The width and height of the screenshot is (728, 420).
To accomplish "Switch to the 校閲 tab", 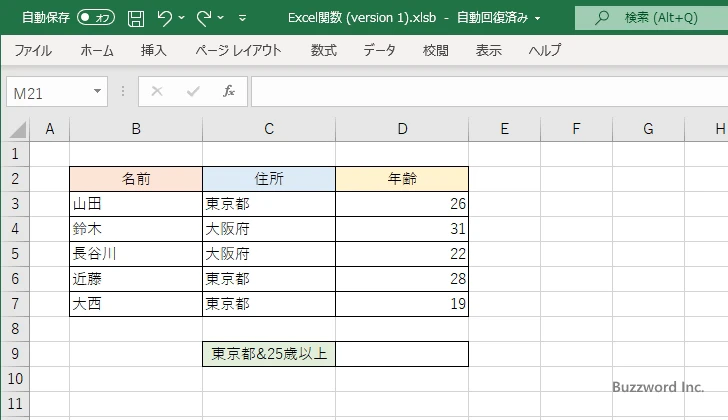I will (436, 50).
